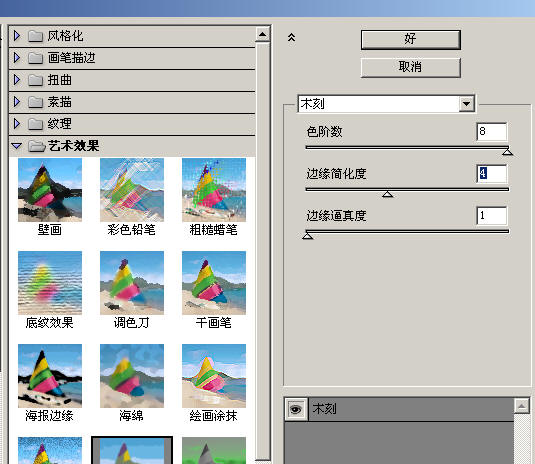Click the 风格化 folder icon

(x=35, y=36)
